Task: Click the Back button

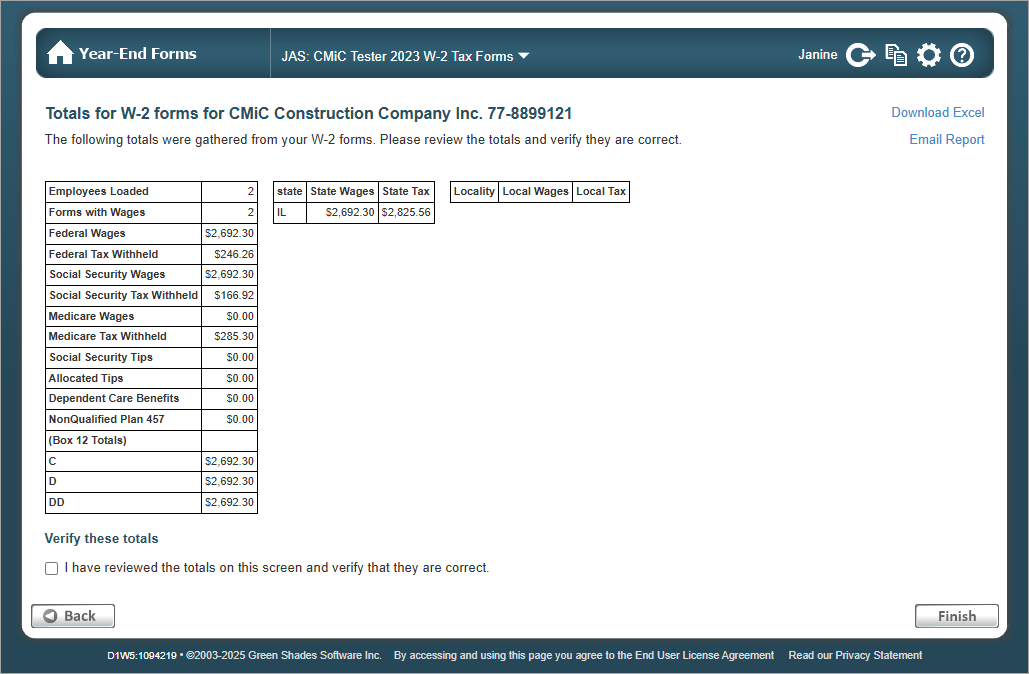Action: pyautogui.click(x=73, y=616)
